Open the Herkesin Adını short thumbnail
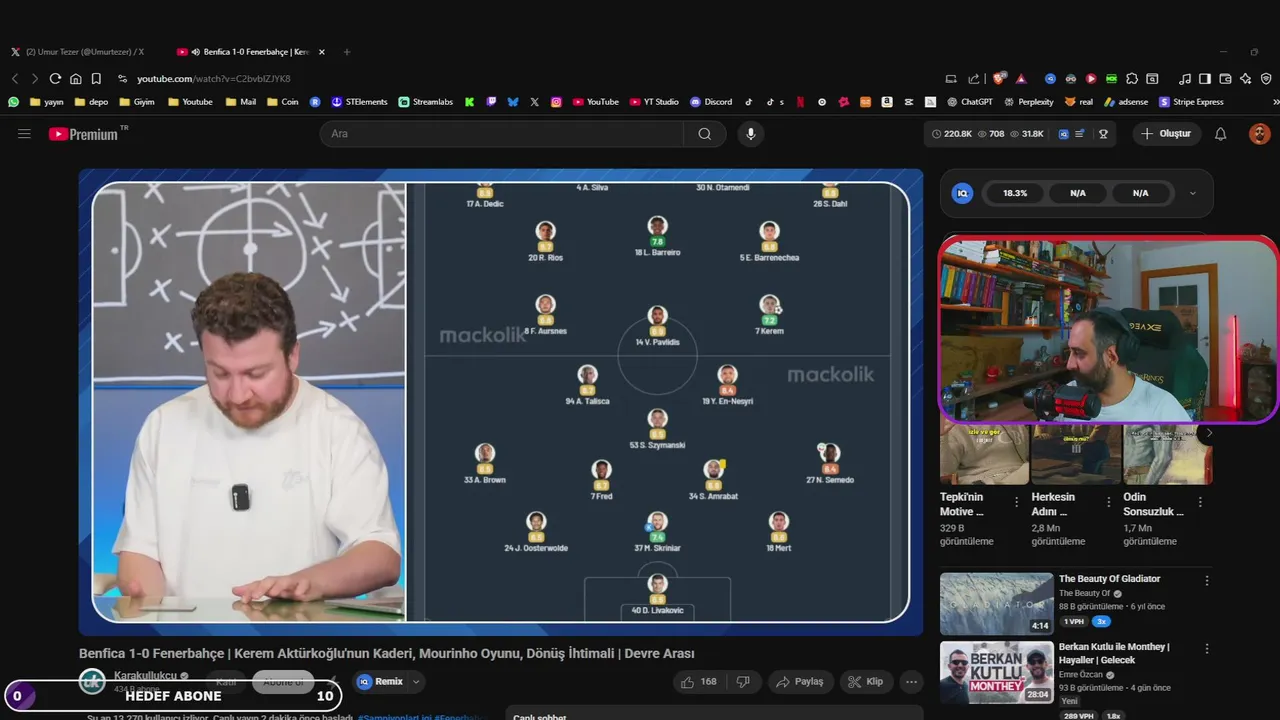This screenshot has width=1280, height=720. point(1076,455)
